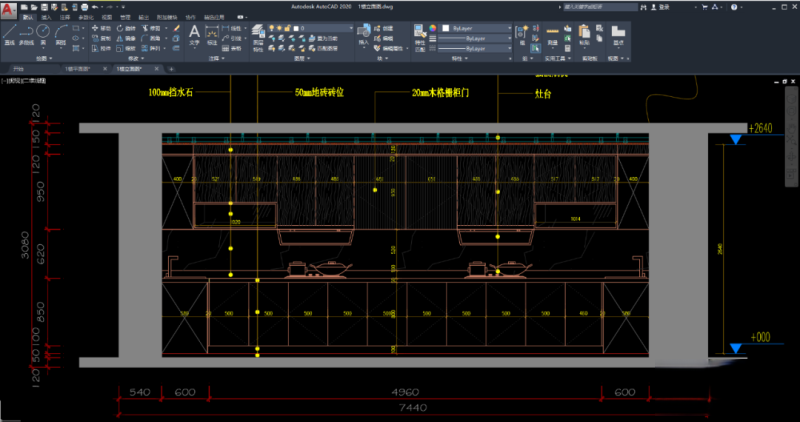Choose the Circle (圆) tool

point(45,32)
